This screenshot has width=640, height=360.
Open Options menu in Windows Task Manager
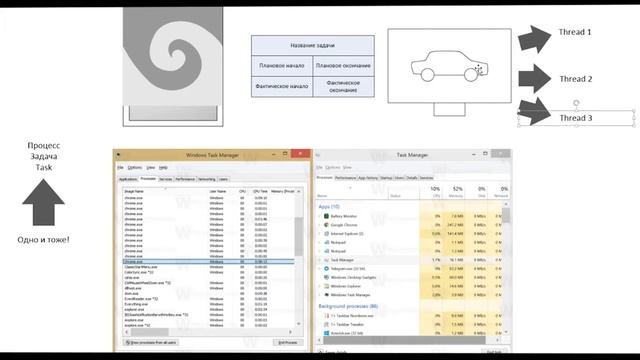[135, 167]
